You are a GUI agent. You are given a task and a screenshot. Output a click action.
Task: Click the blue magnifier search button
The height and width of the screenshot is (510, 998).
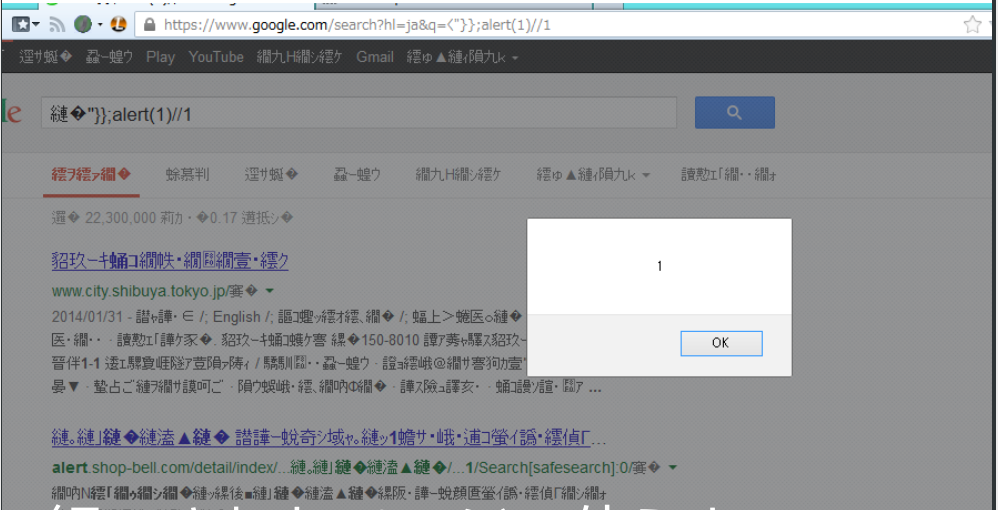point(734,113)
